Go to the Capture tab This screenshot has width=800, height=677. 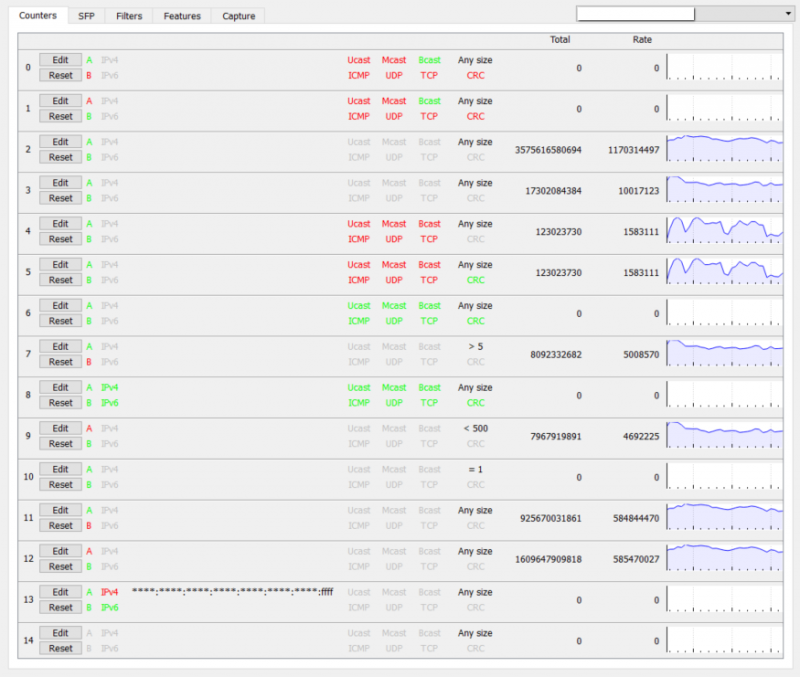tap(238, 16)
